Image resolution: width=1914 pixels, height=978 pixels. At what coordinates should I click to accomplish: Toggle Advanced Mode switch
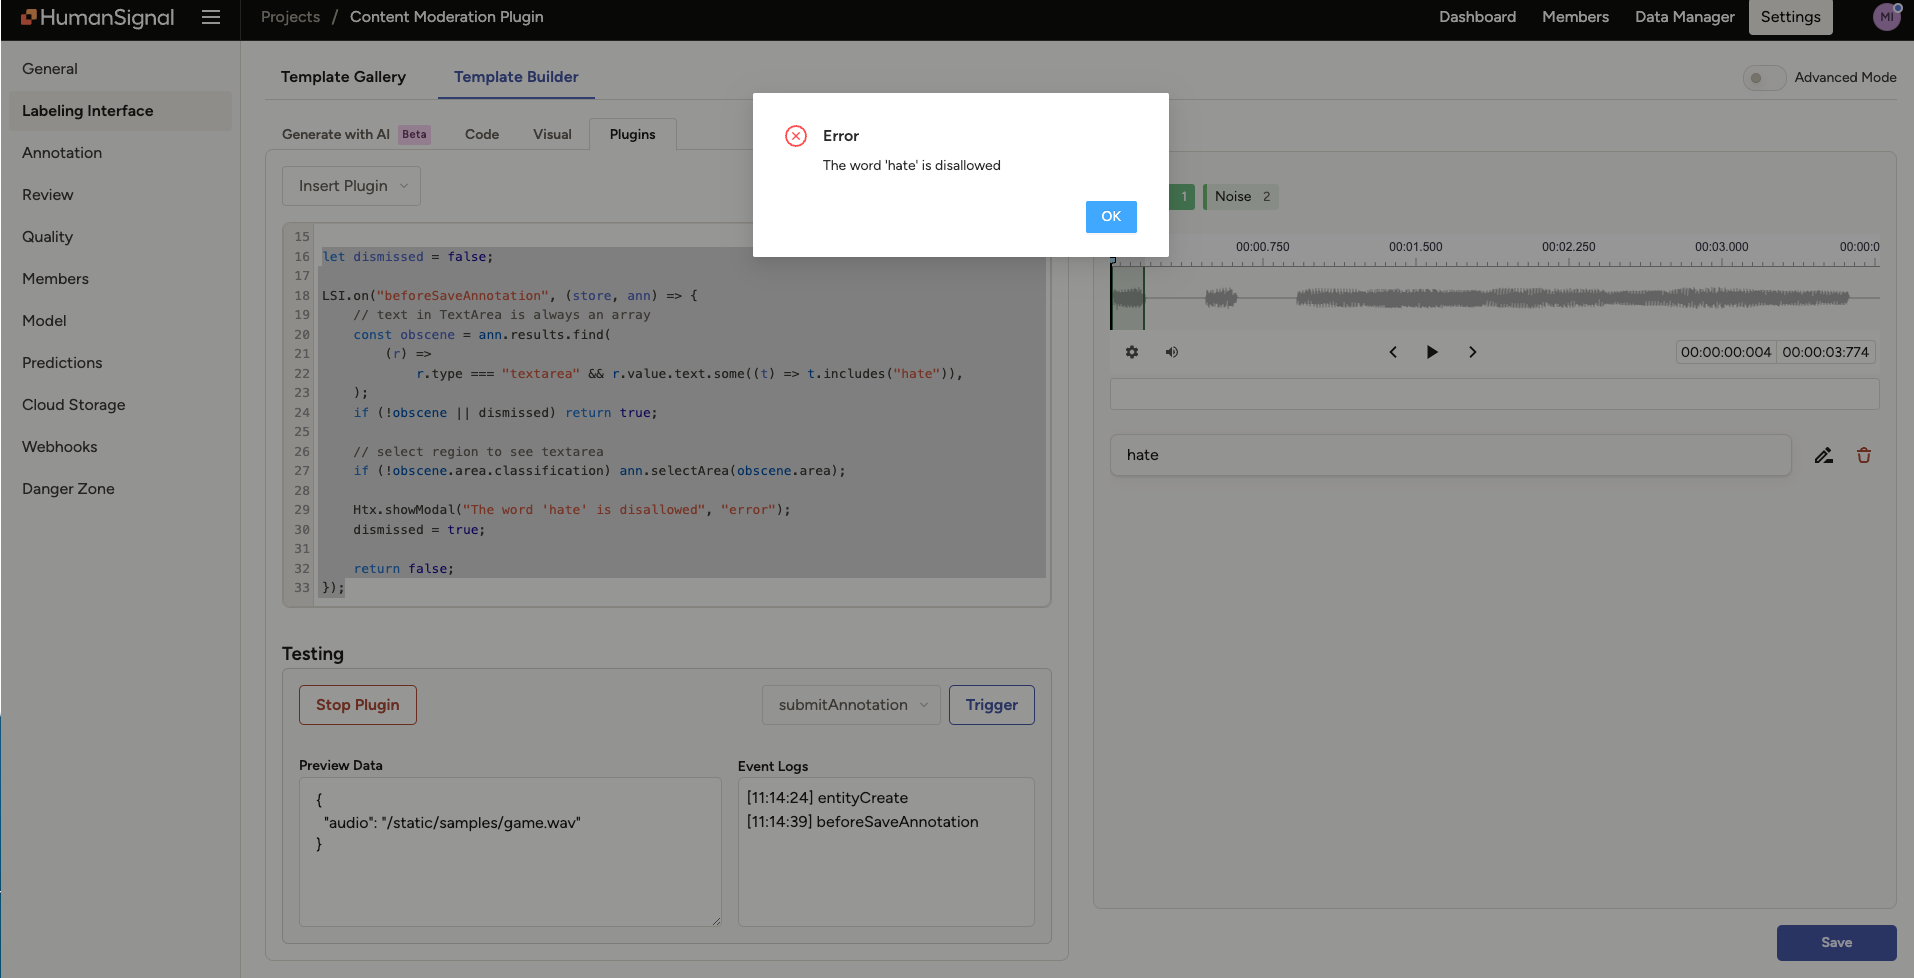(x=1764, y=78)
